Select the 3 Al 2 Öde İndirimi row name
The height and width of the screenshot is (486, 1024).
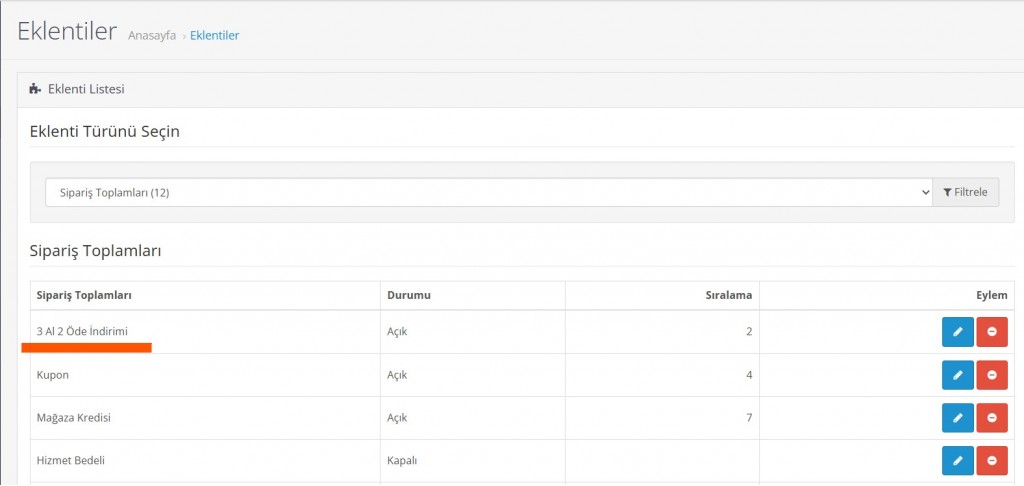tap(82, 331)
